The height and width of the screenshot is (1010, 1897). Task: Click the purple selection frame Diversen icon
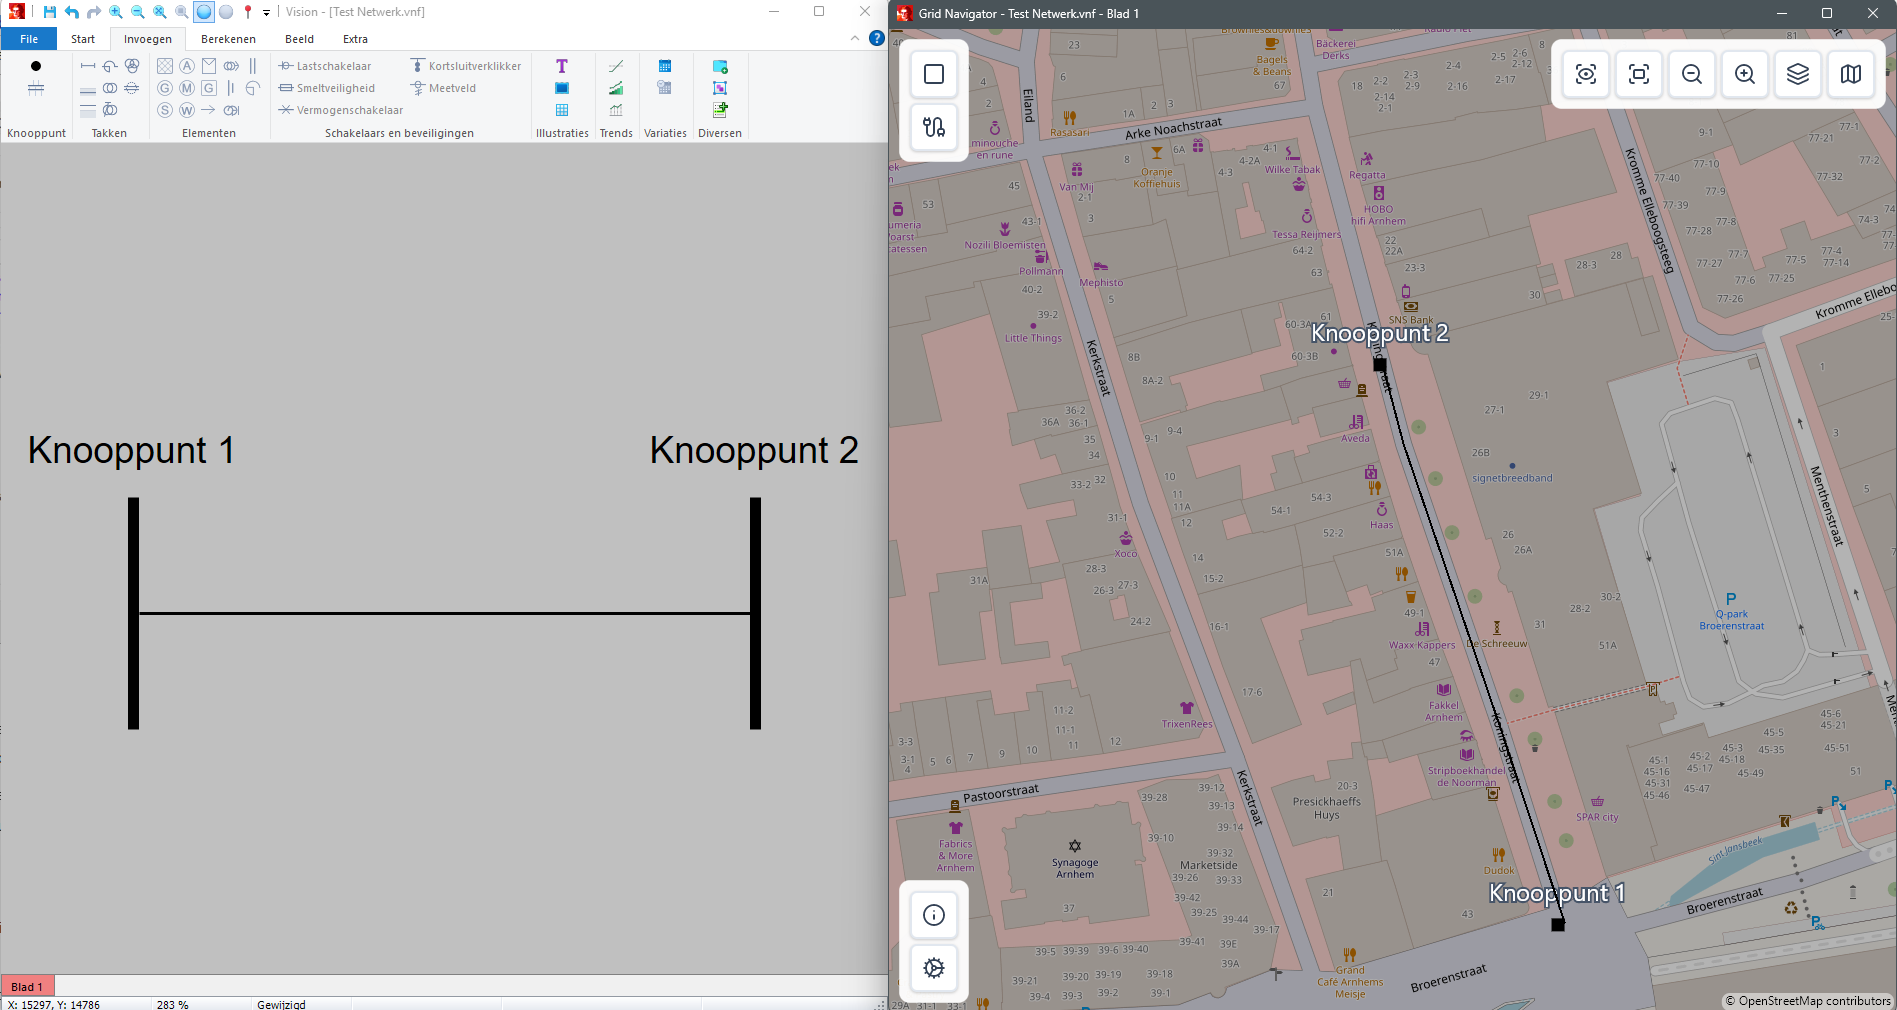(x=720, y=88)
